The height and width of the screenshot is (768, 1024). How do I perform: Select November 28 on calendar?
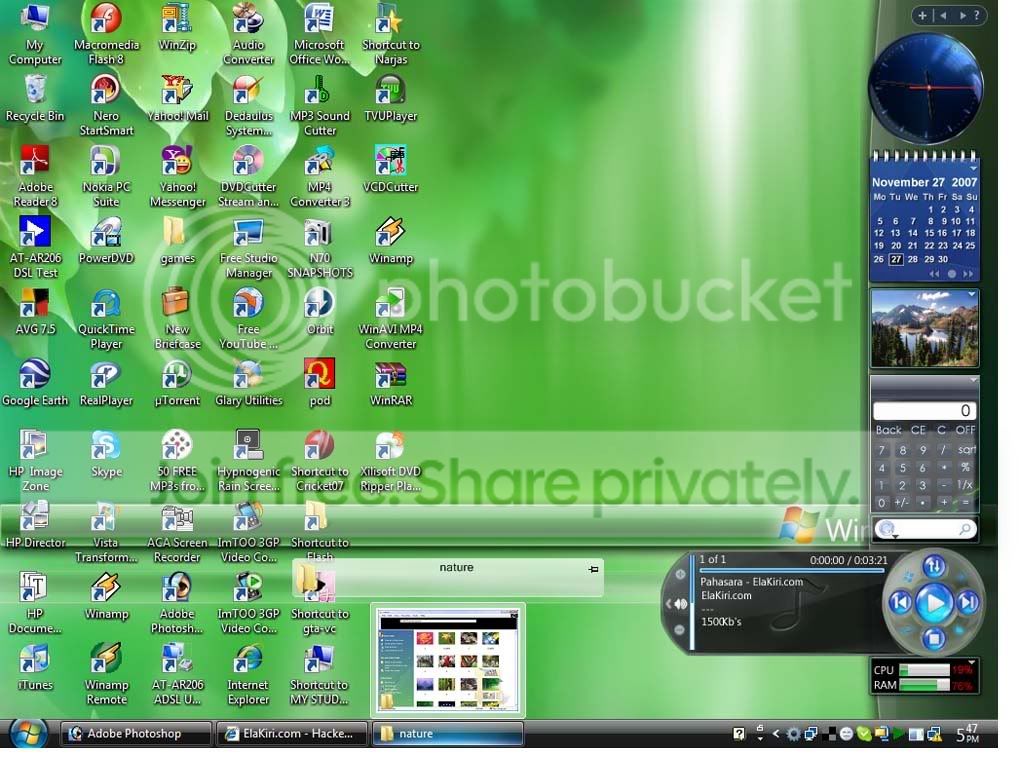click(x=912, y=259)
